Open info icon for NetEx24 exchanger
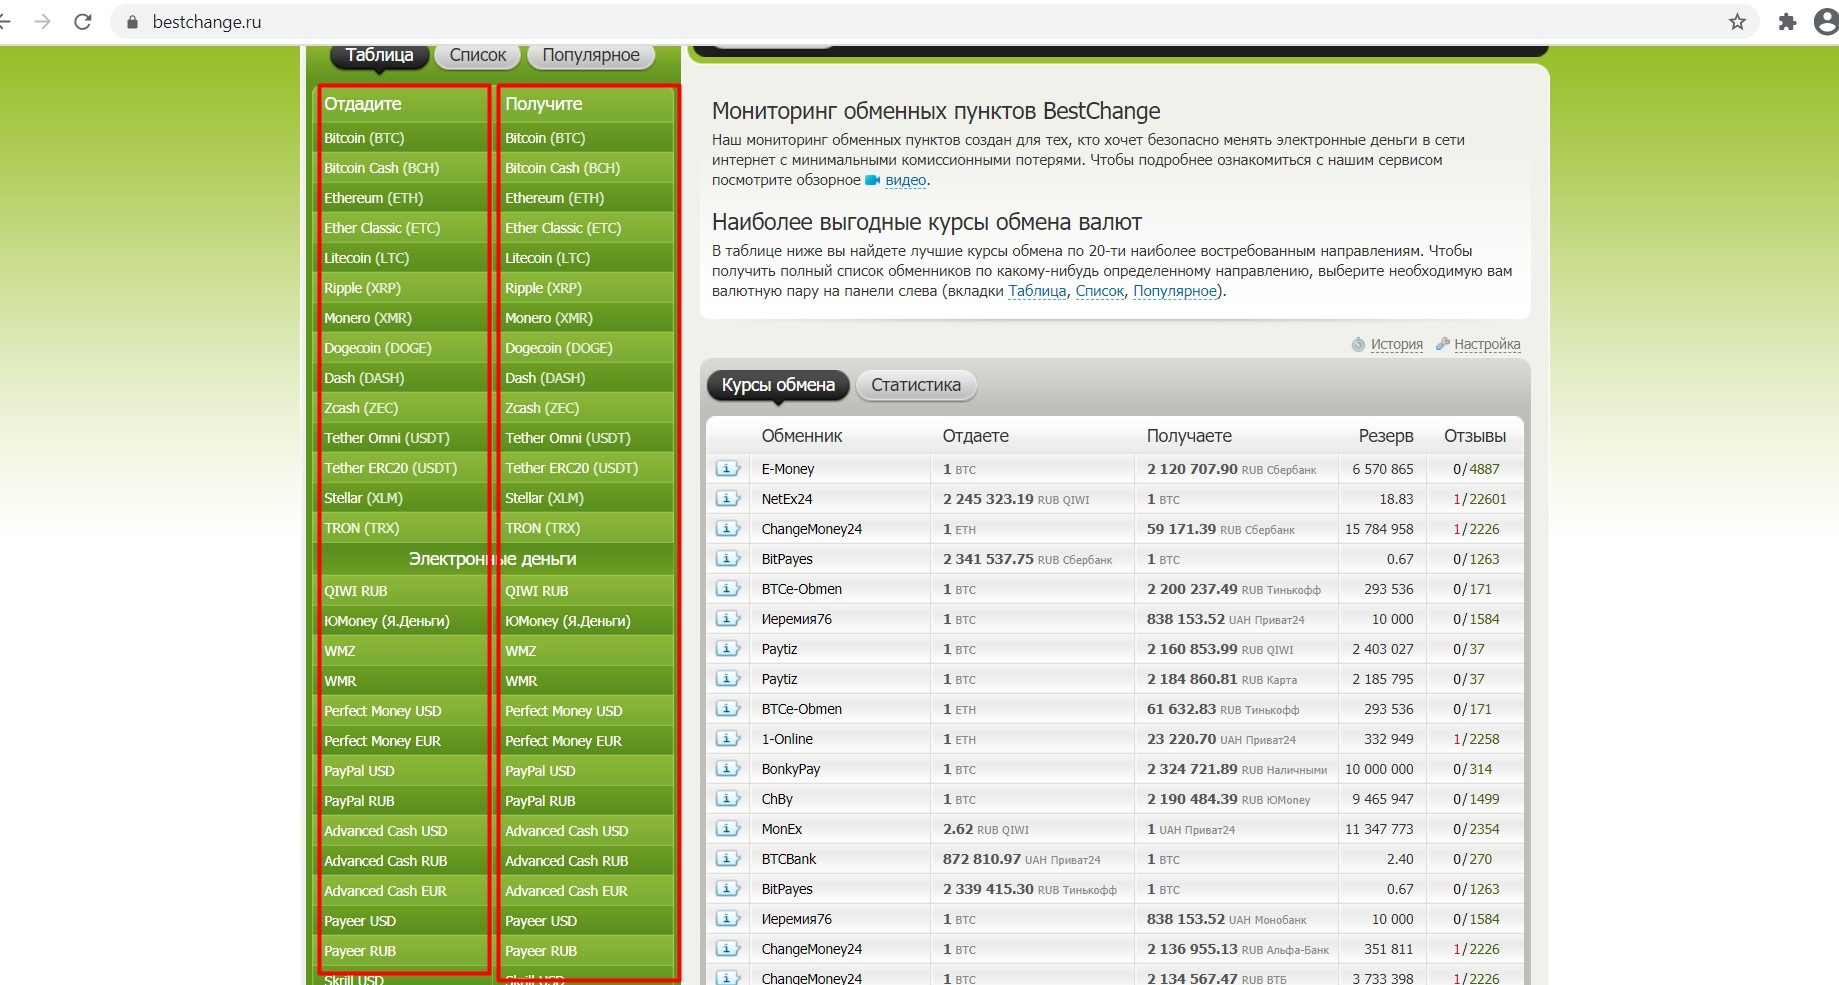Viewport: 1839px width, 985px height. 727,499
